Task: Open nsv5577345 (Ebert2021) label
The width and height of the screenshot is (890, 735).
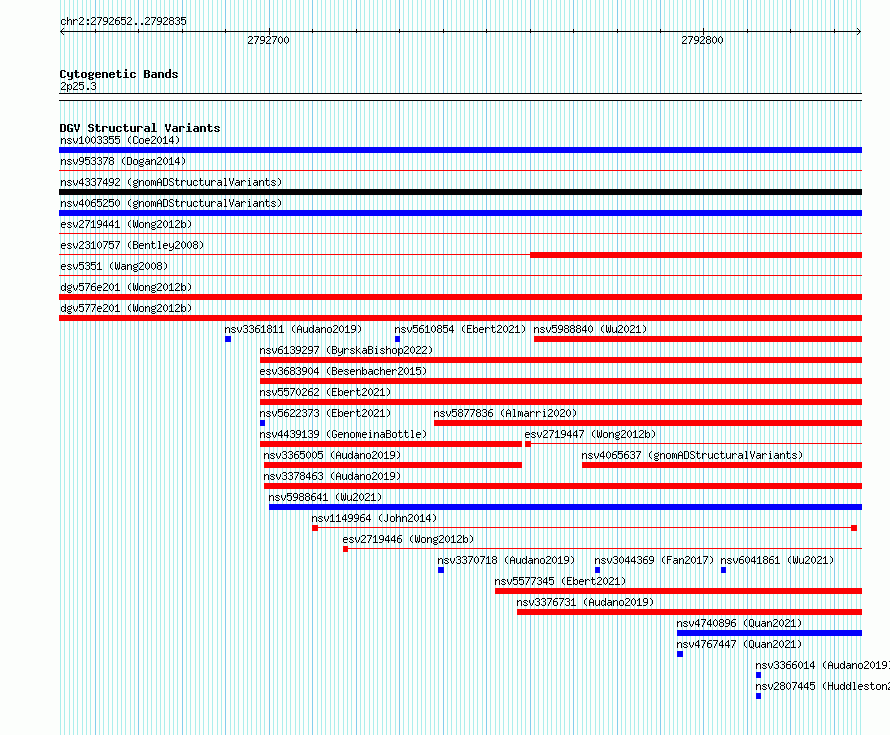Action: (560, 581)
